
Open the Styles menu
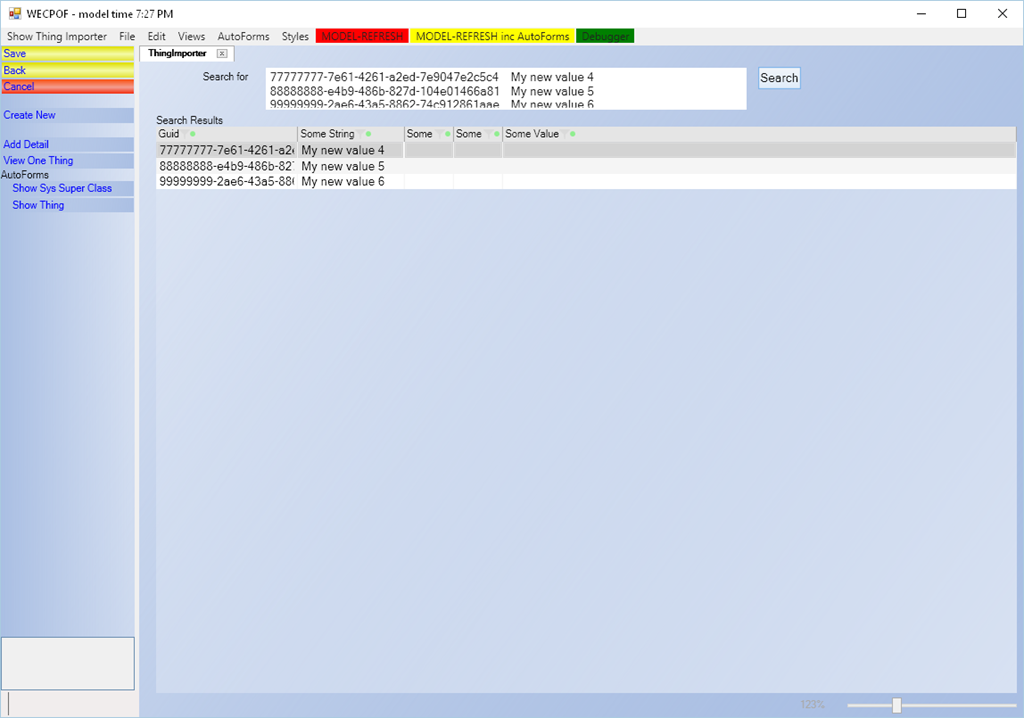tap(295, 36)
